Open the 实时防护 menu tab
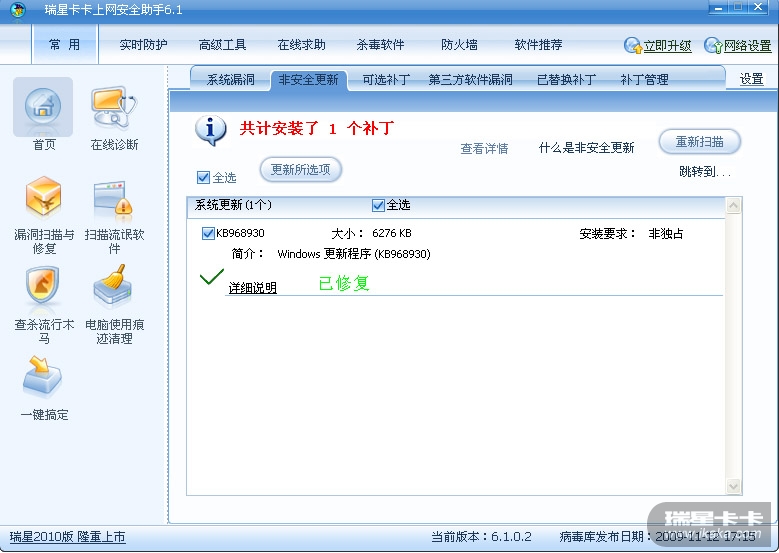This screenshot has width=779, height=553. point(143,45)
